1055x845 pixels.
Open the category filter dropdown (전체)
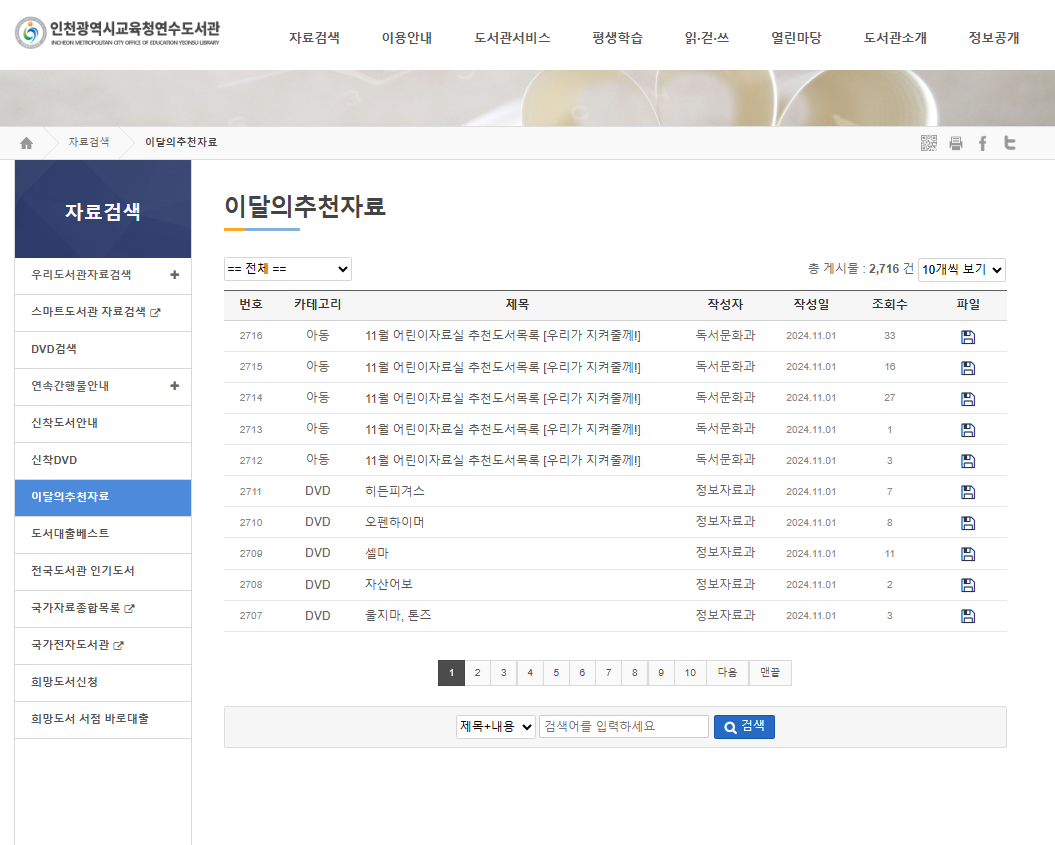click(288, 269)
